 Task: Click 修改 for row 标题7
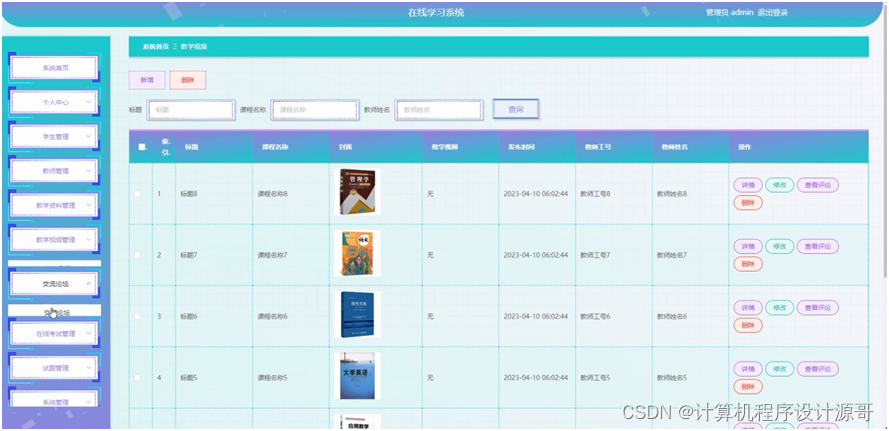click(780, 246)
